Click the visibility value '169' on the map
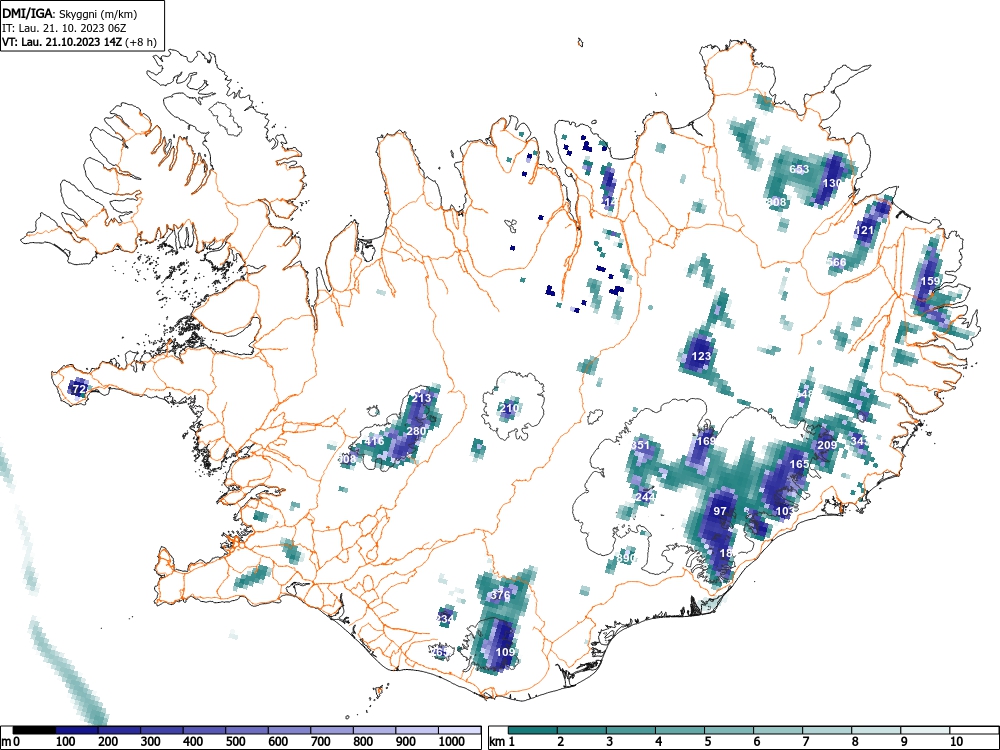 pyautogui.click(x=706, y=441)
